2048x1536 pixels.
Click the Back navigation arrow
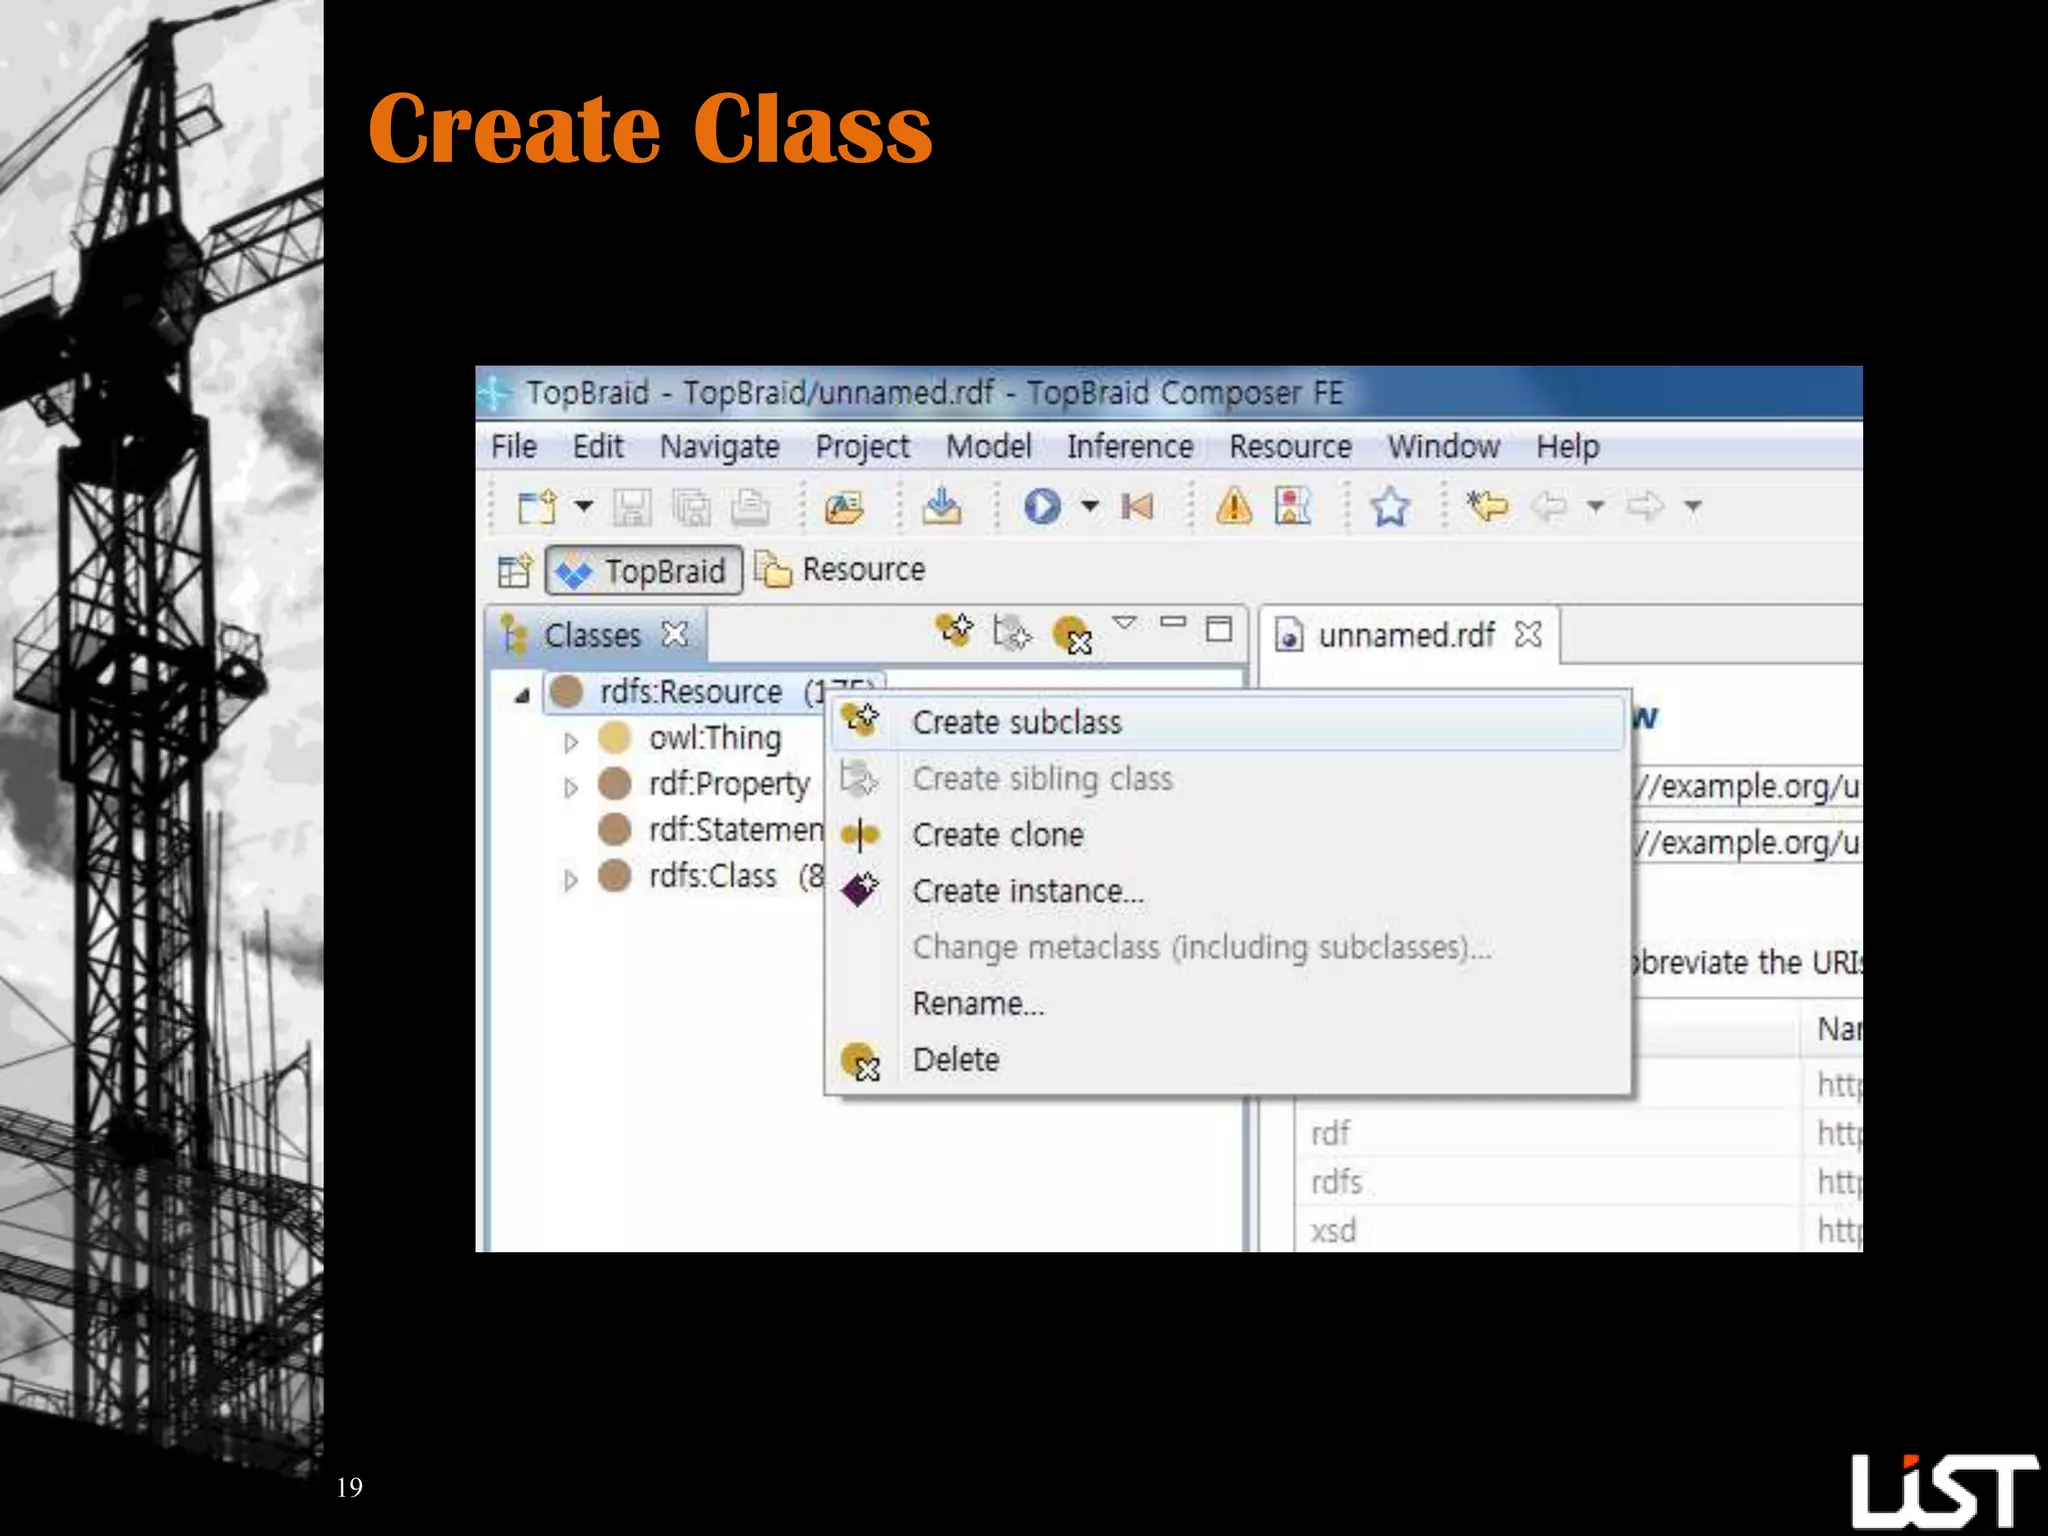click(x=1549, y=507)
